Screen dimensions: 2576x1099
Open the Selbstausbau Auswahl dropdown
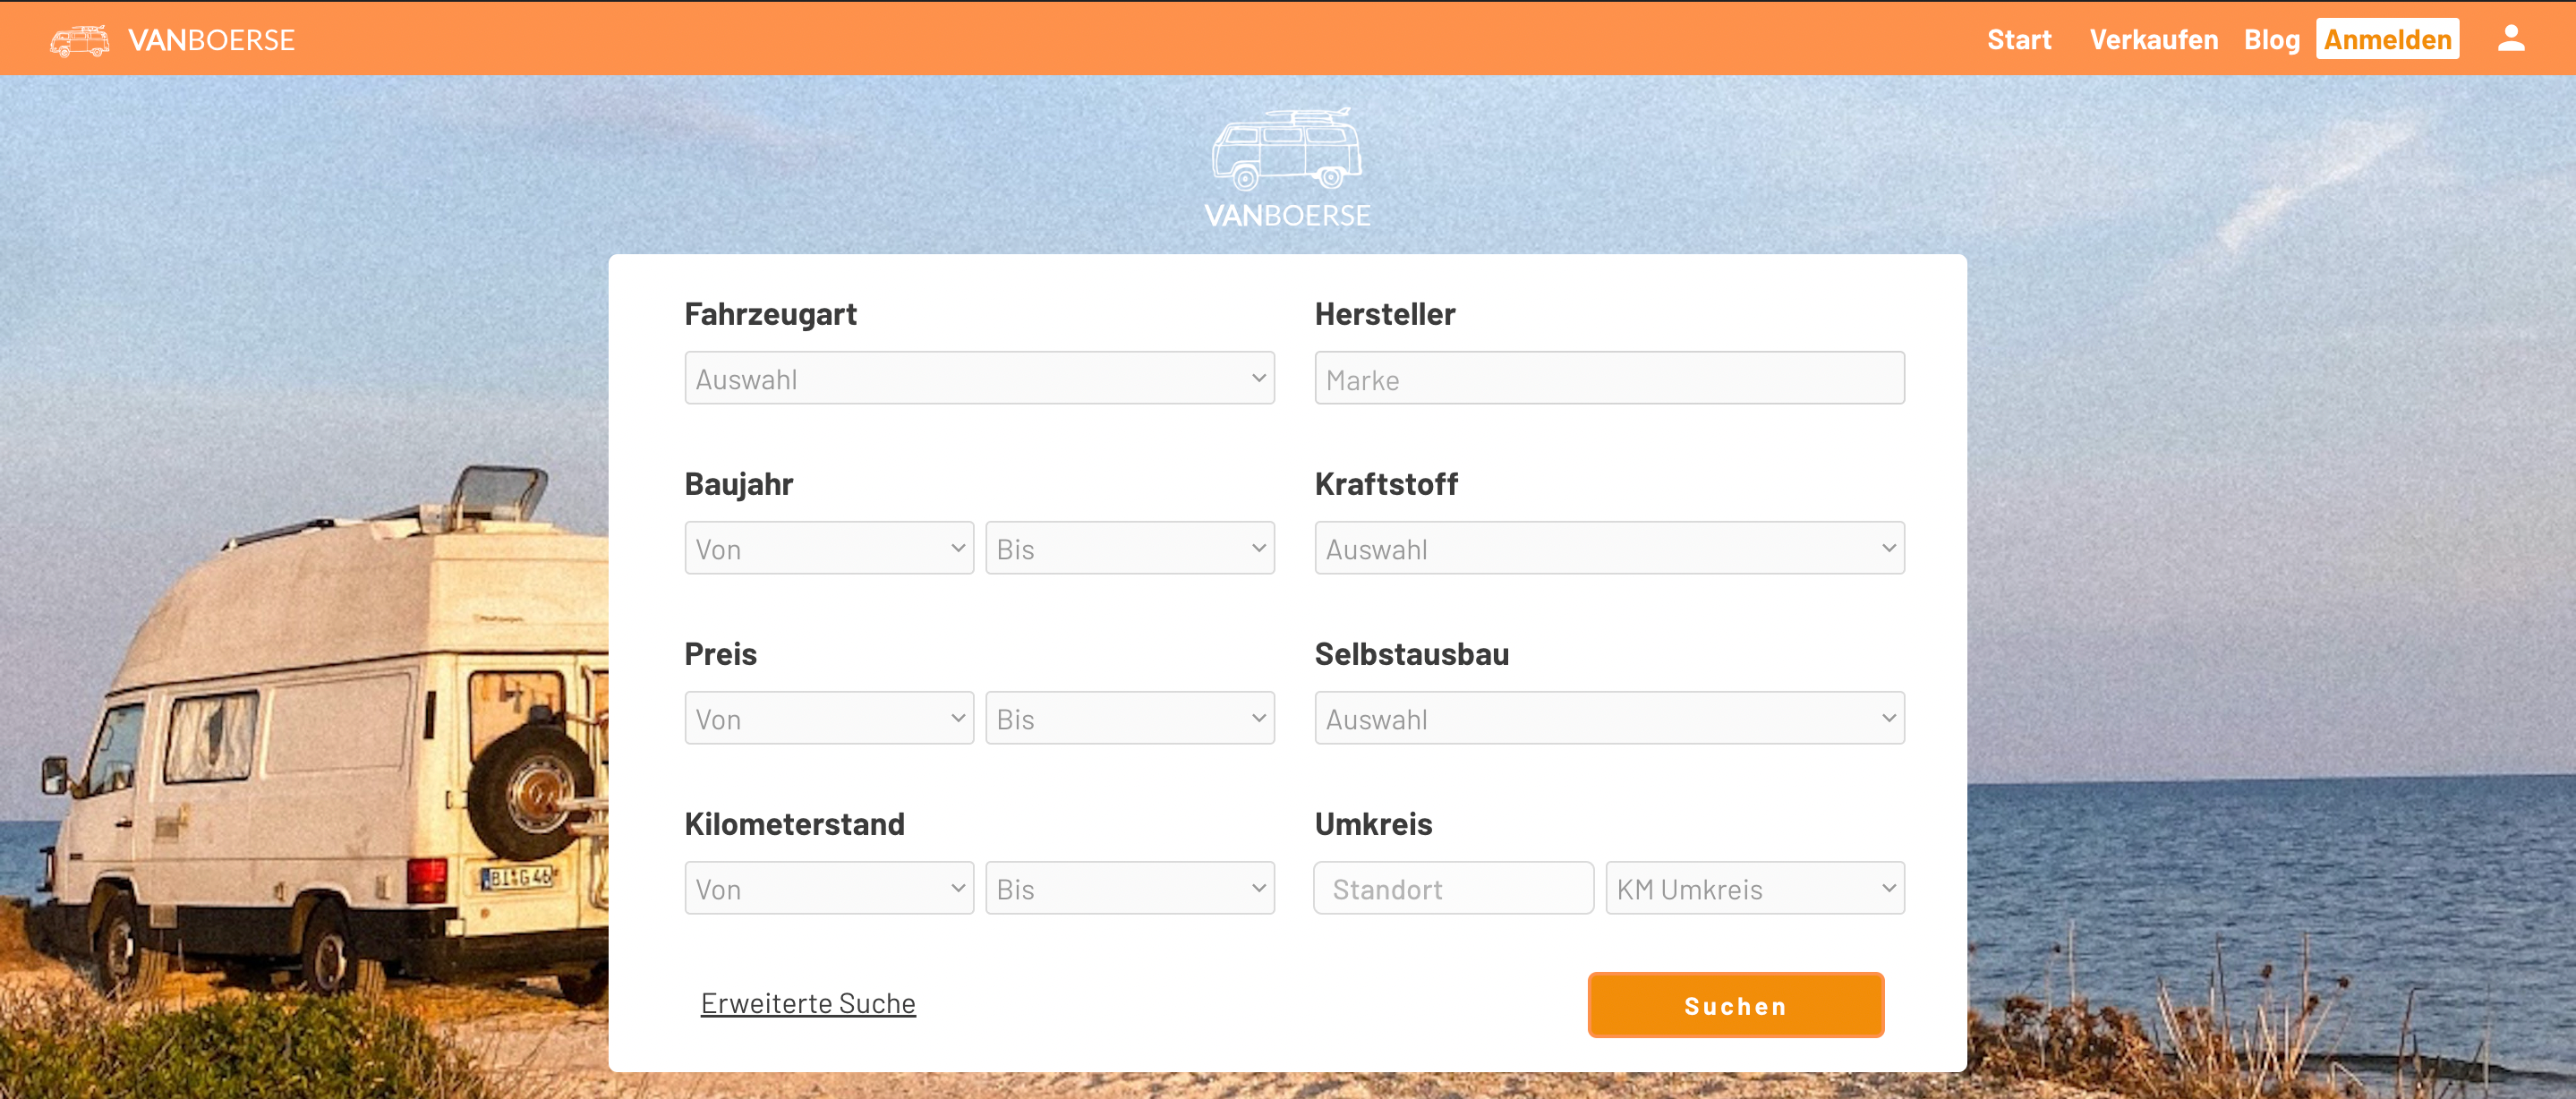[1608, 718]
